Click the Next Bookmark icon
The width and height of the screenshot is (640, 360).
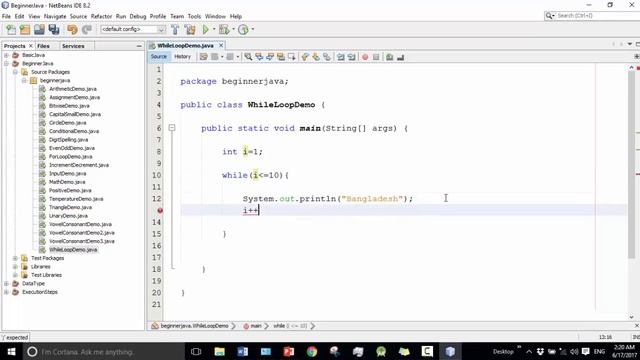(x=316, y=57)
